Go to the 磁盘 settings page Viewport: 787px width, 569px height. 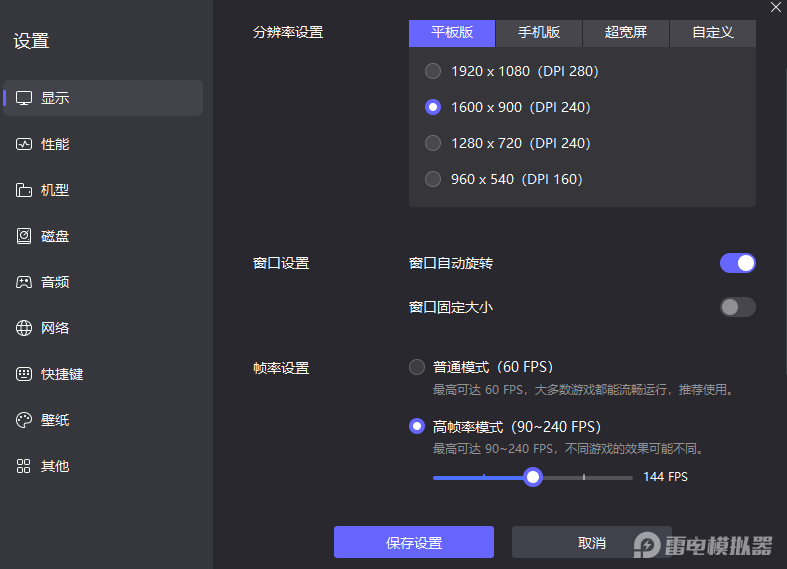coord(103,236)
